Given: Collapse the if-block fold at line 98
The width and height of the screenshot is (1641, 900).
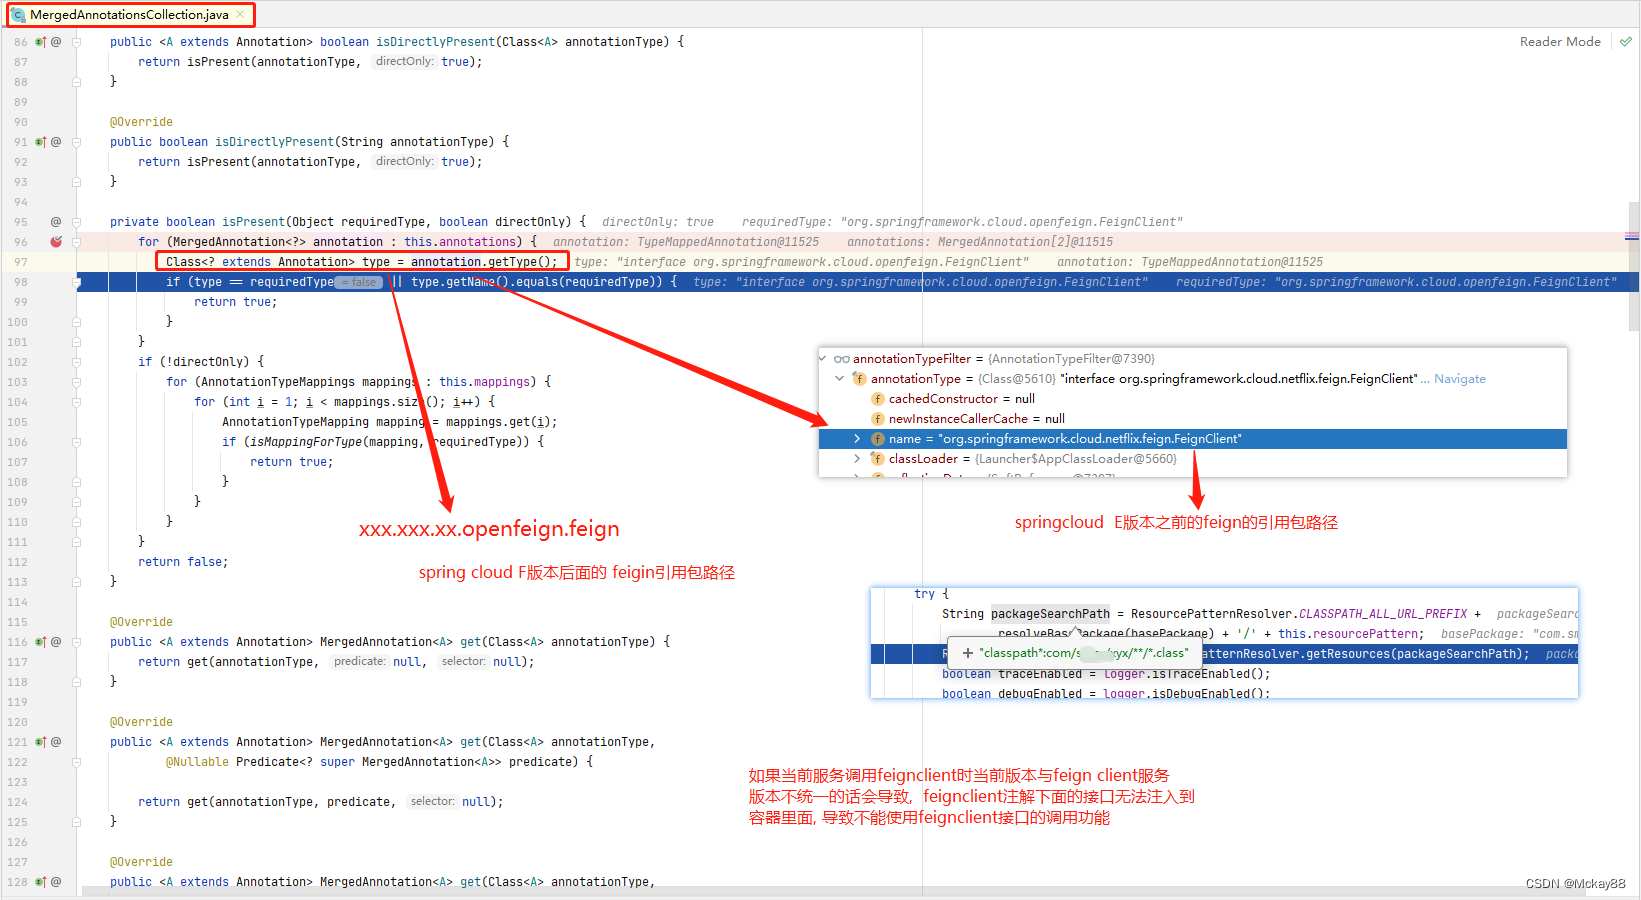Looking at the screenshot, I should tap(76, 282).
